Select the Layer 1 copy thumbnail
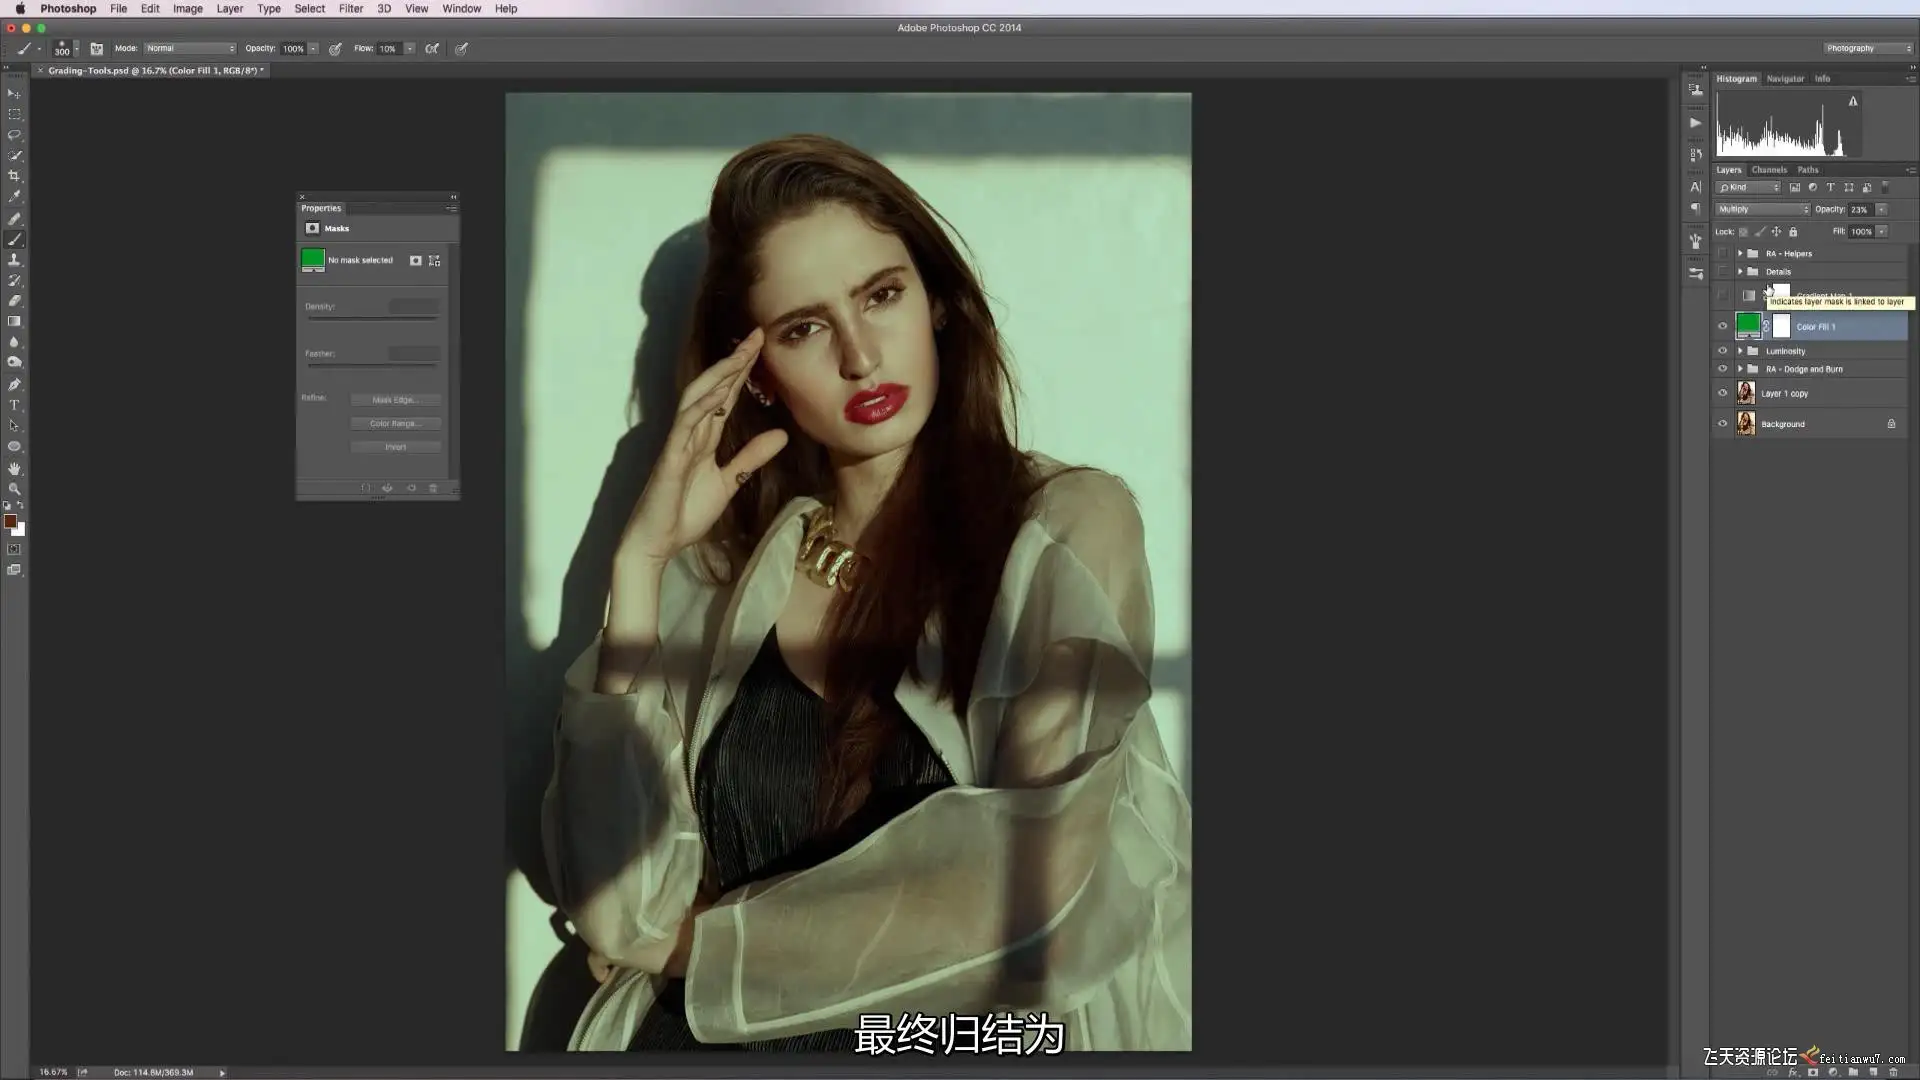This screenshot has width=1920, height=1080. click(1746, 393)
